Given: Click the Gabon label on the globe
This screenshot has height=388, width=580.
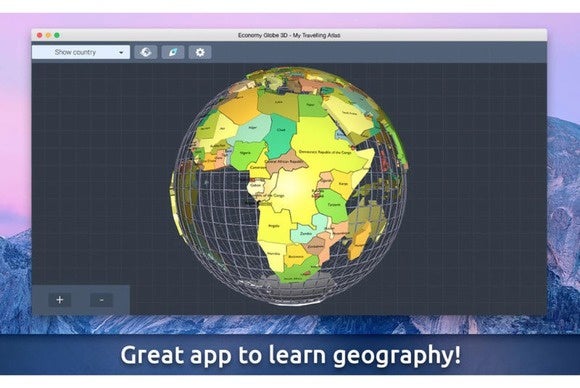Looking at the screenshot, I should (256, 185).
